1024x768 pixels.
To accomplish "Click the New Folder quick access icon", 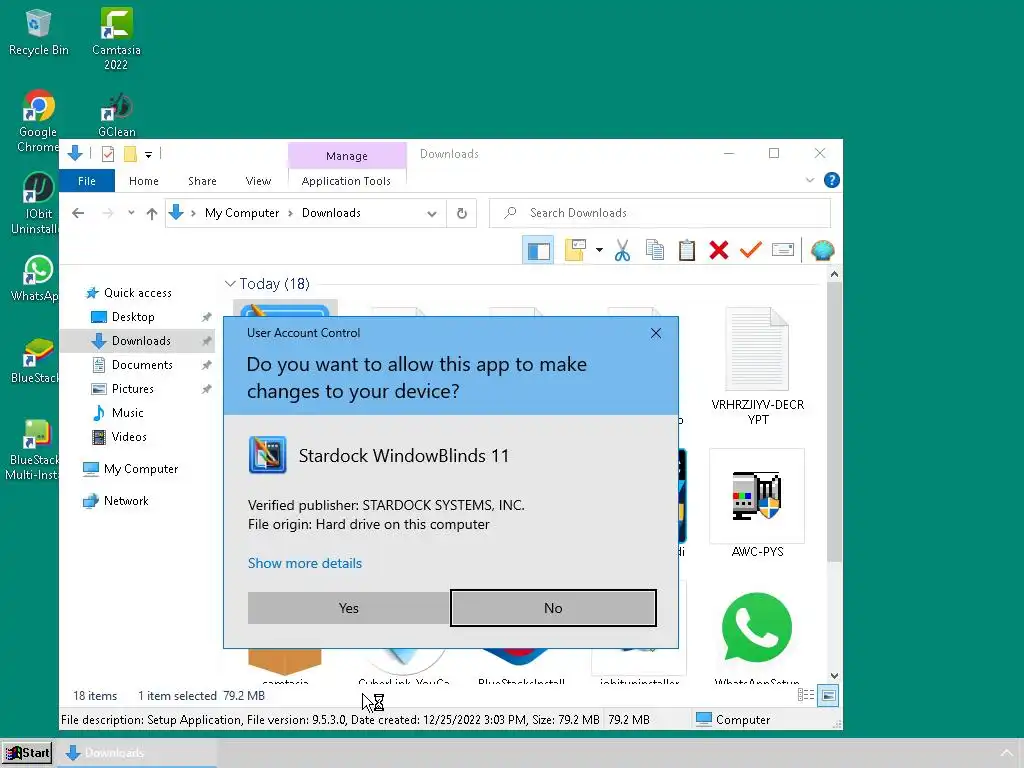I will pos(130,154).
